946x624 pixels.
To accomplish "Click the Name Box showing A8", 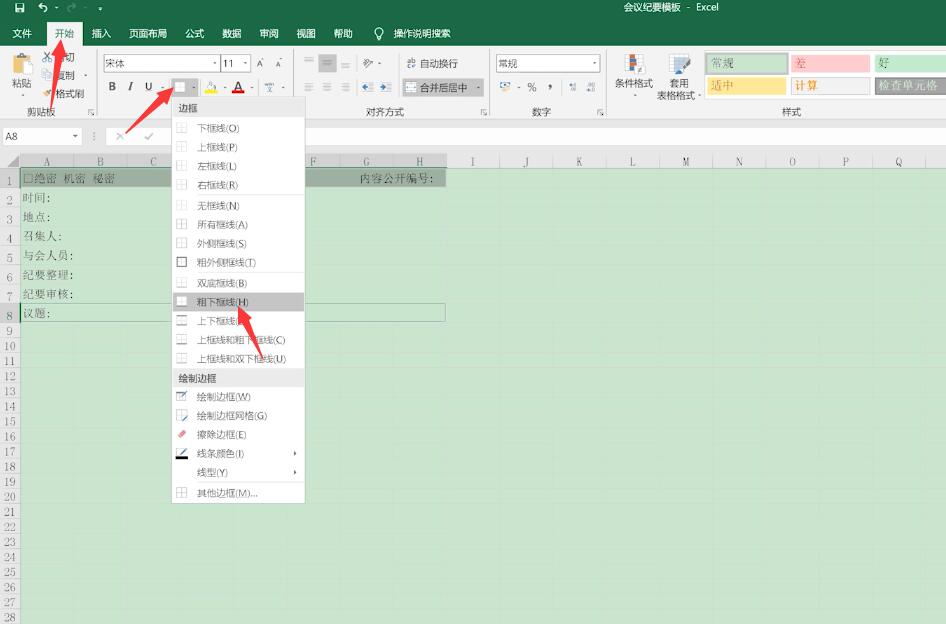I will point(42,136).
